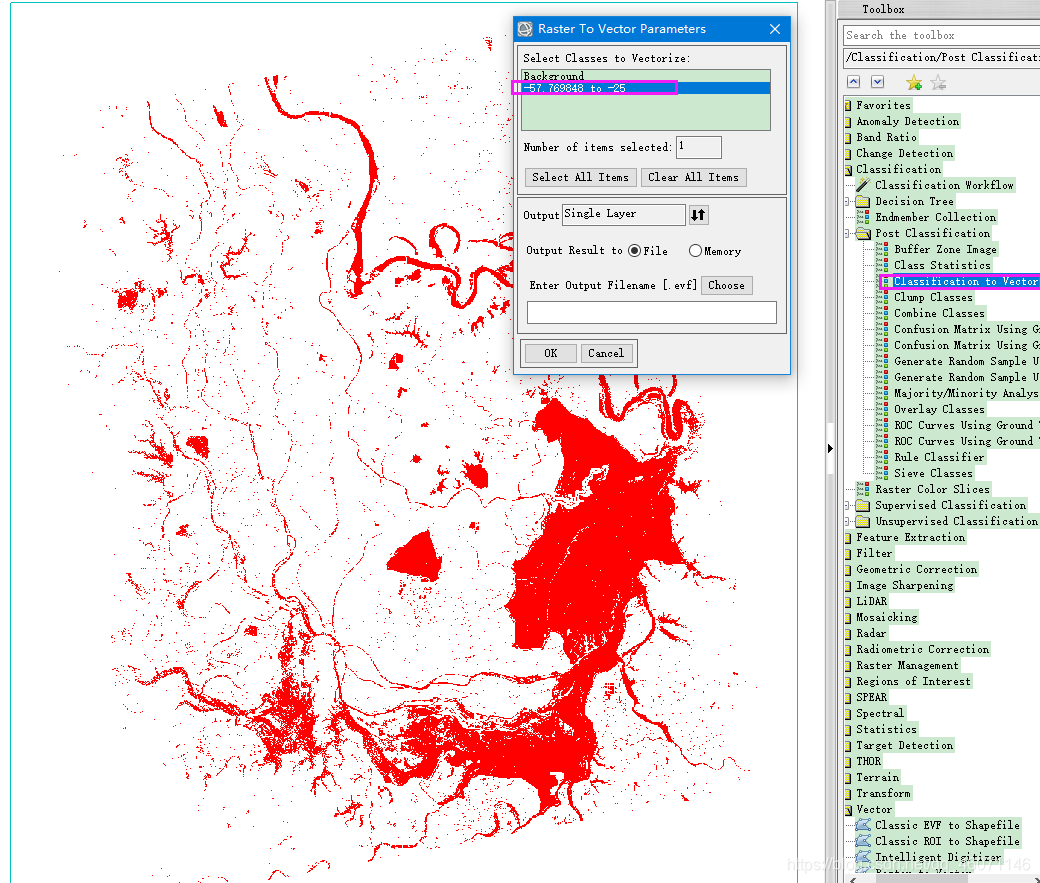Select Memory output result radio button
Screen dimensions: 1040x883
(x=695, y=251)
